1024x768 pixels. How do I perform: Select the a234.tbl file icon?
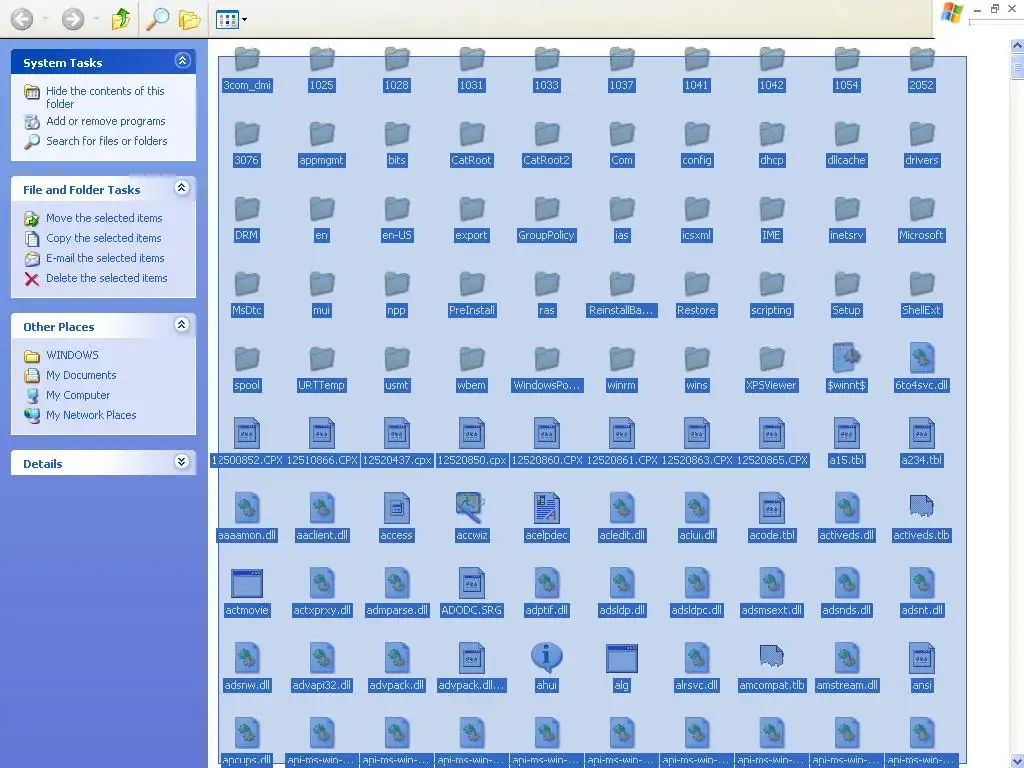(921, 433)
